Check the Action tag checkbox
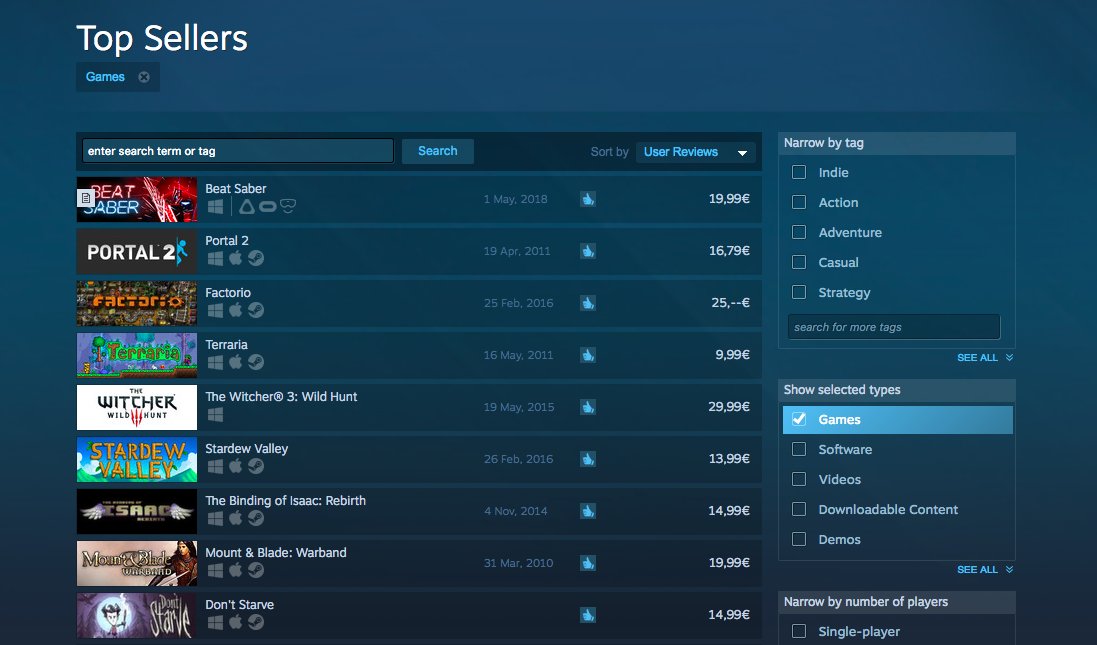 (x=799, y=202)
